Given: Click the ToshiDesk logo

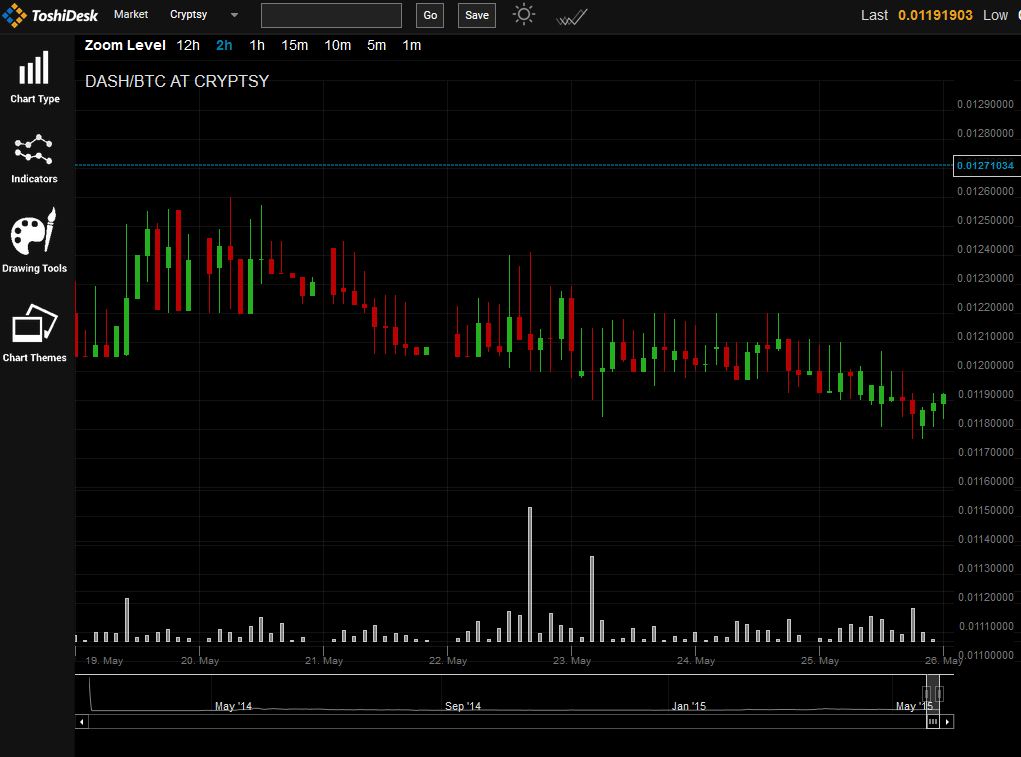Looking at the screenshot, I should pos(50,15).
